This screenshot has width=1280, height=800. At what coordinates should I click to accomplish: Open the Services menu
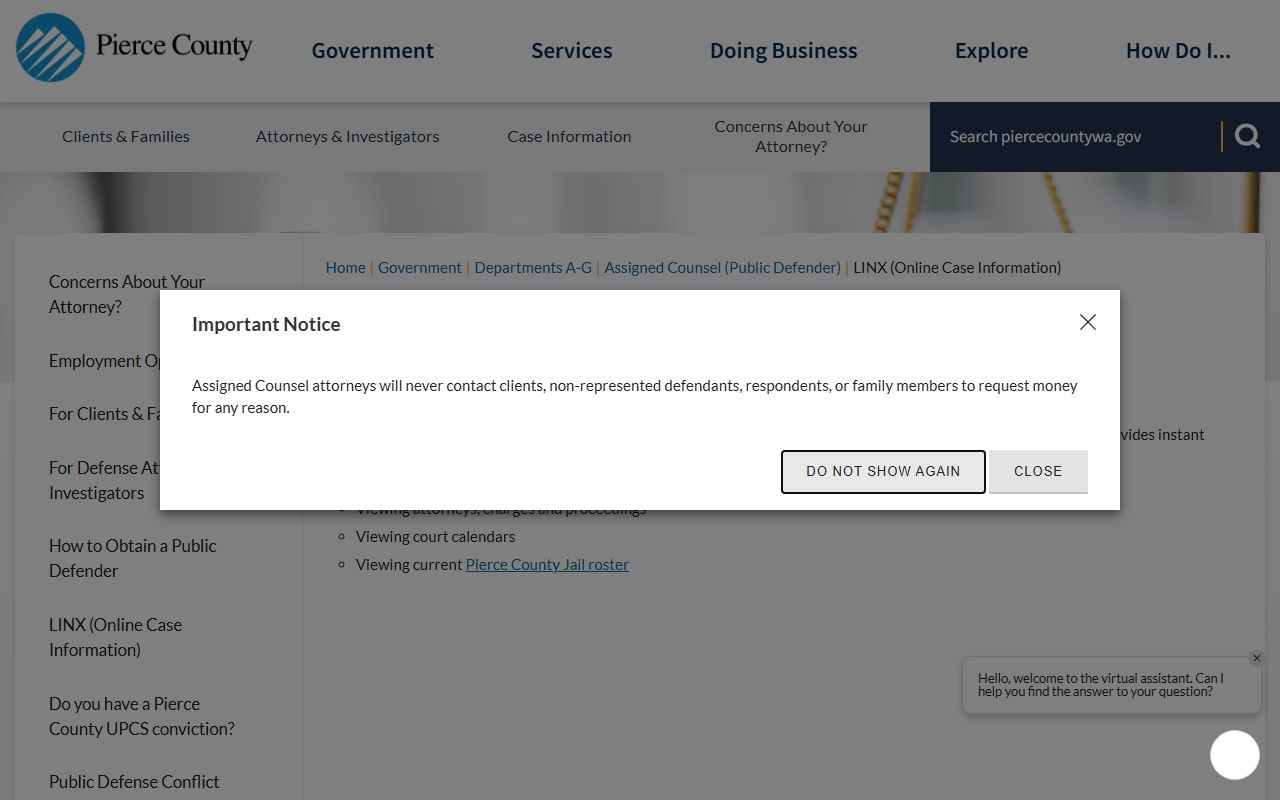point(572,51)
